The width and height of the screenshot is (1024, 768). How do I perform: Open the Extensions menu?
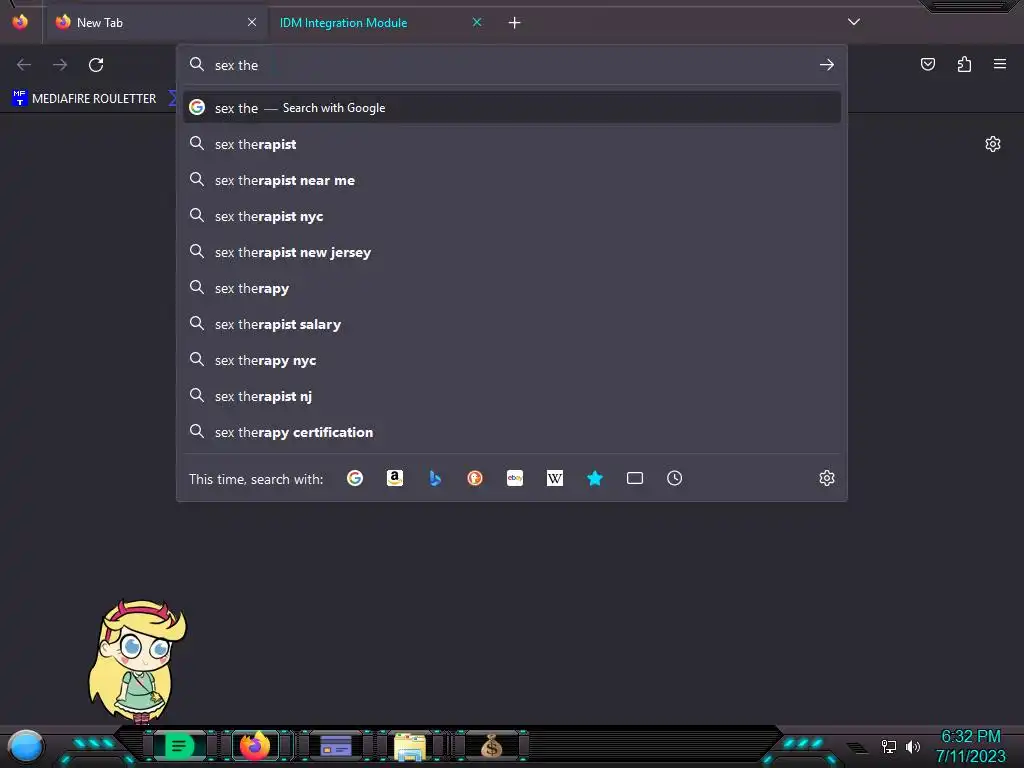(x=964, y=64)
